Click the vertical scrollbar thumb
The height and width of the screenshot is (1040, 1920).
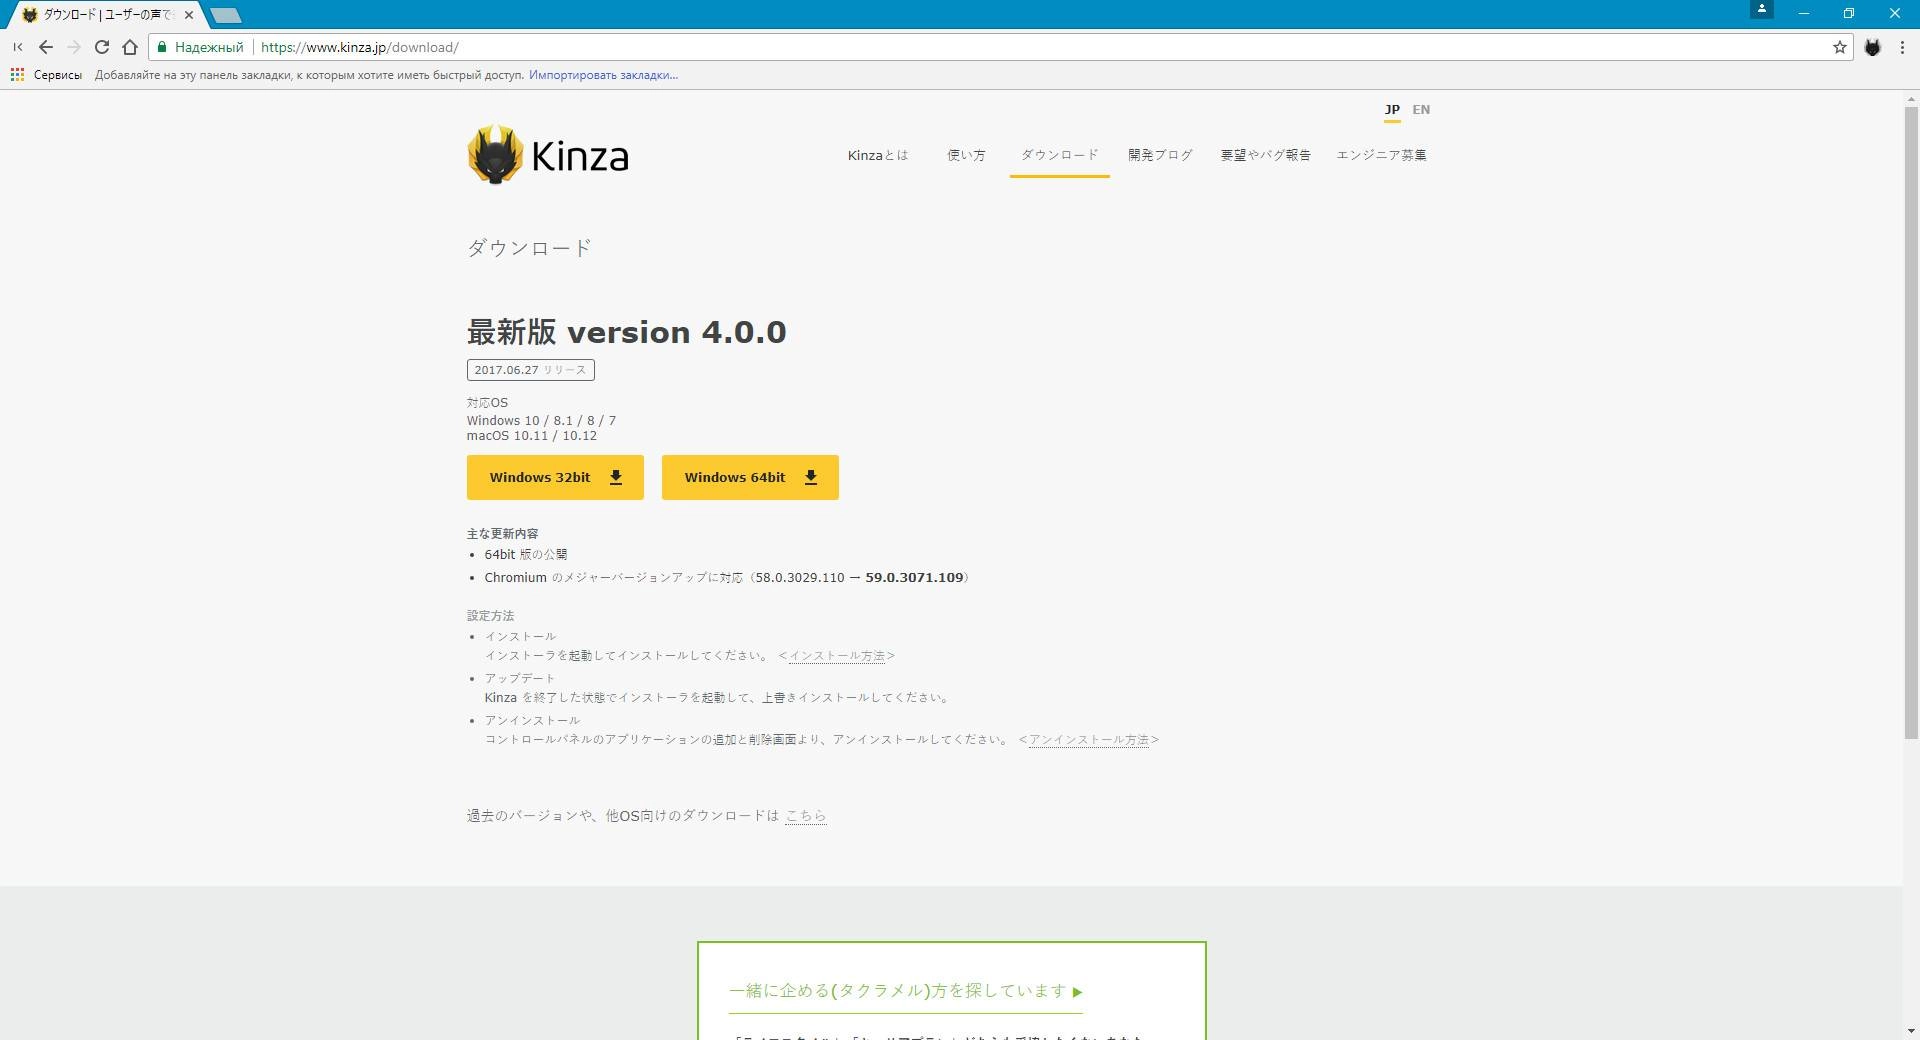(x=1911, y=422)
